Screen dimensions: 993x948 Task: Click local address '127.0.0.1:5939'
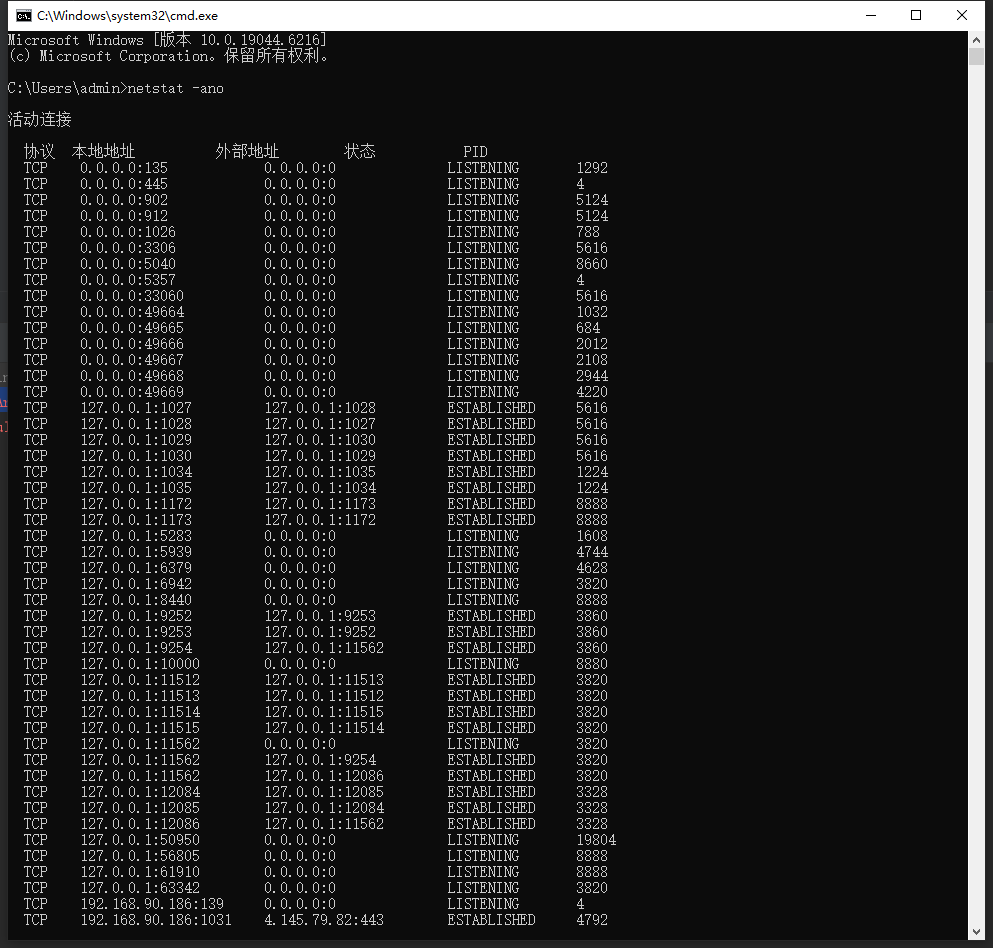[x=136, y=552]
